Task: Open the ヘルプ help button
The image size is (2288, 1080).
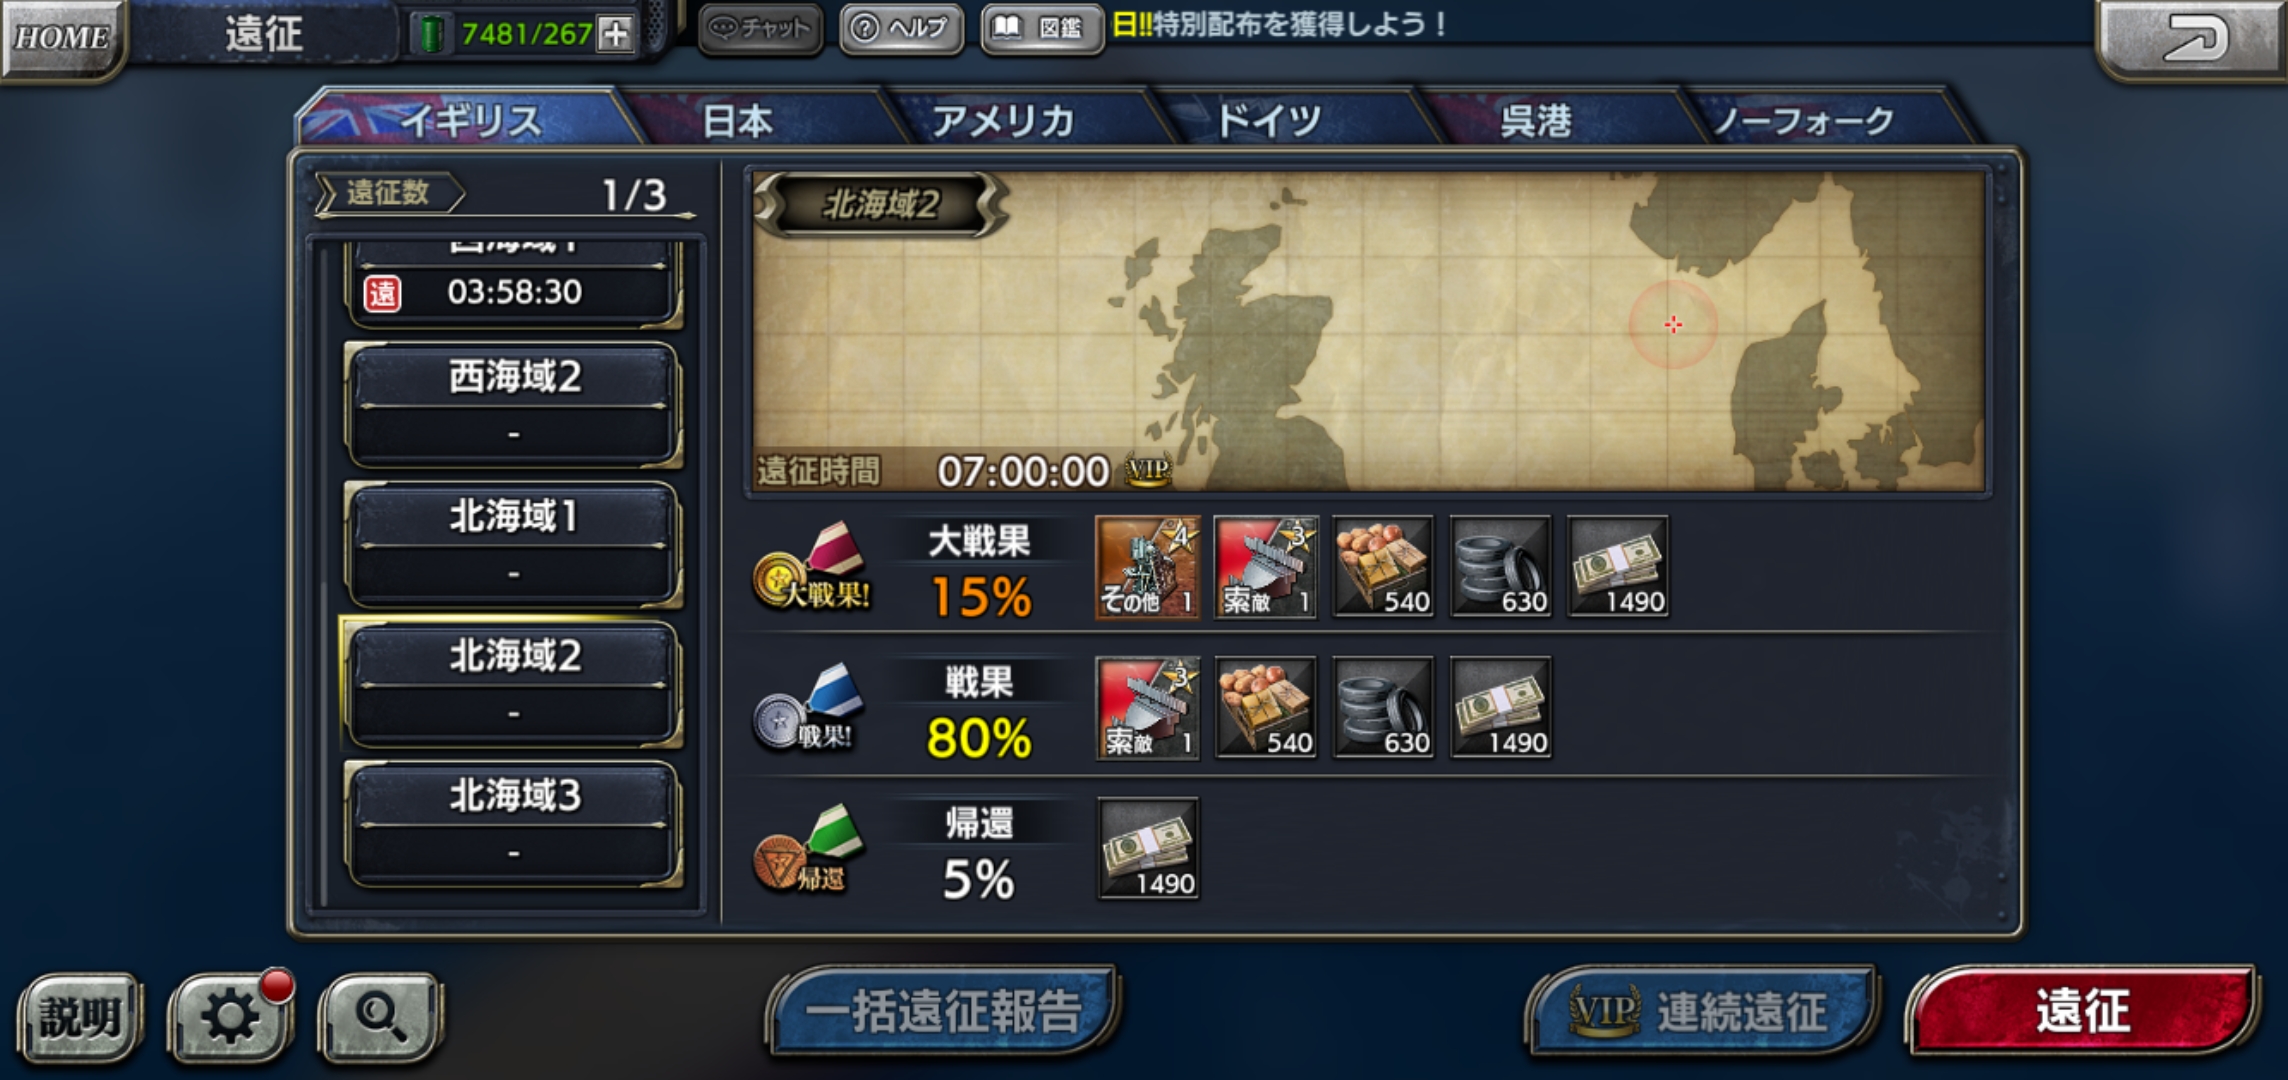Action: (901, 29)
